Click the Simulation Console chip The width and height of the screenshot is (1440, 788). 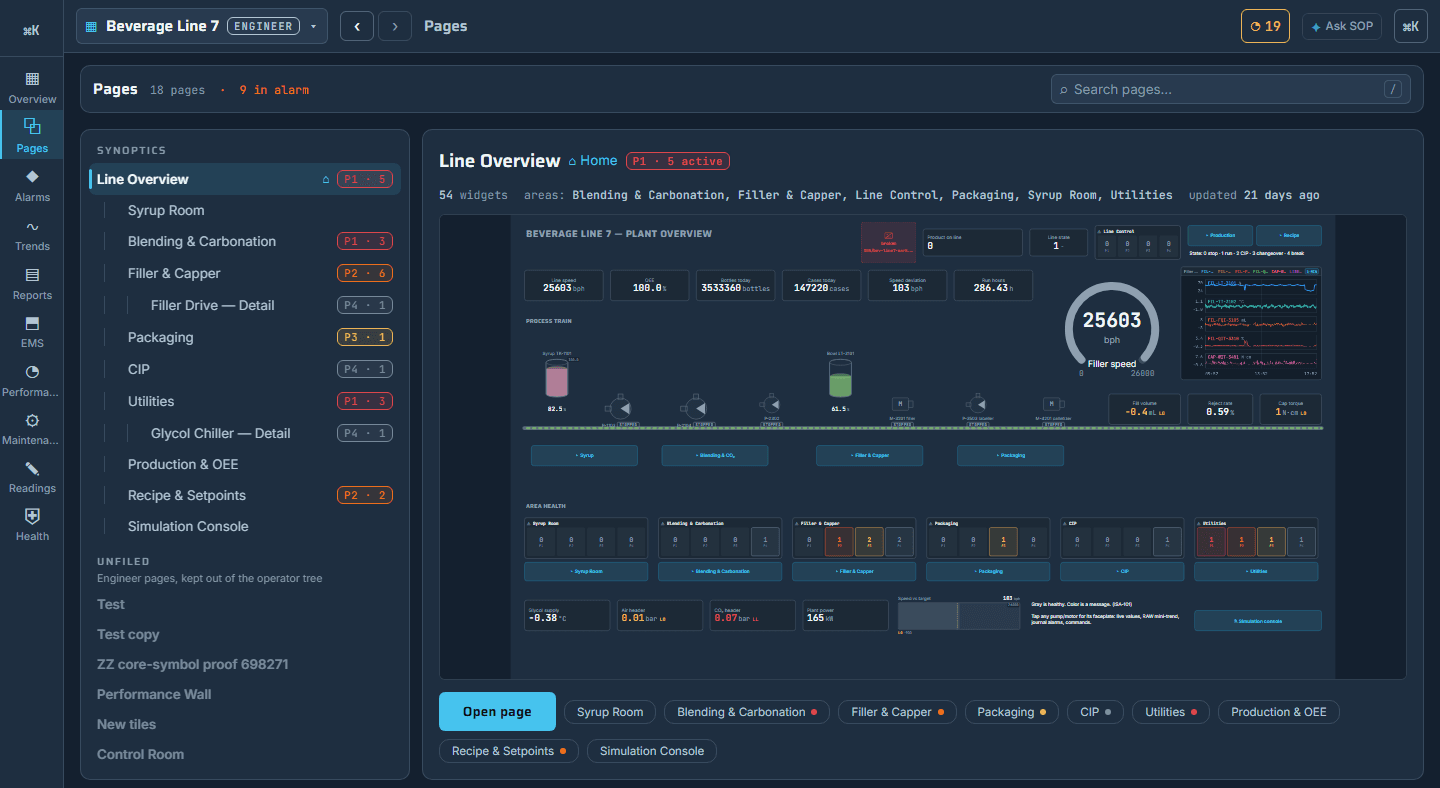pyautogui.click(x=652, y=751)
